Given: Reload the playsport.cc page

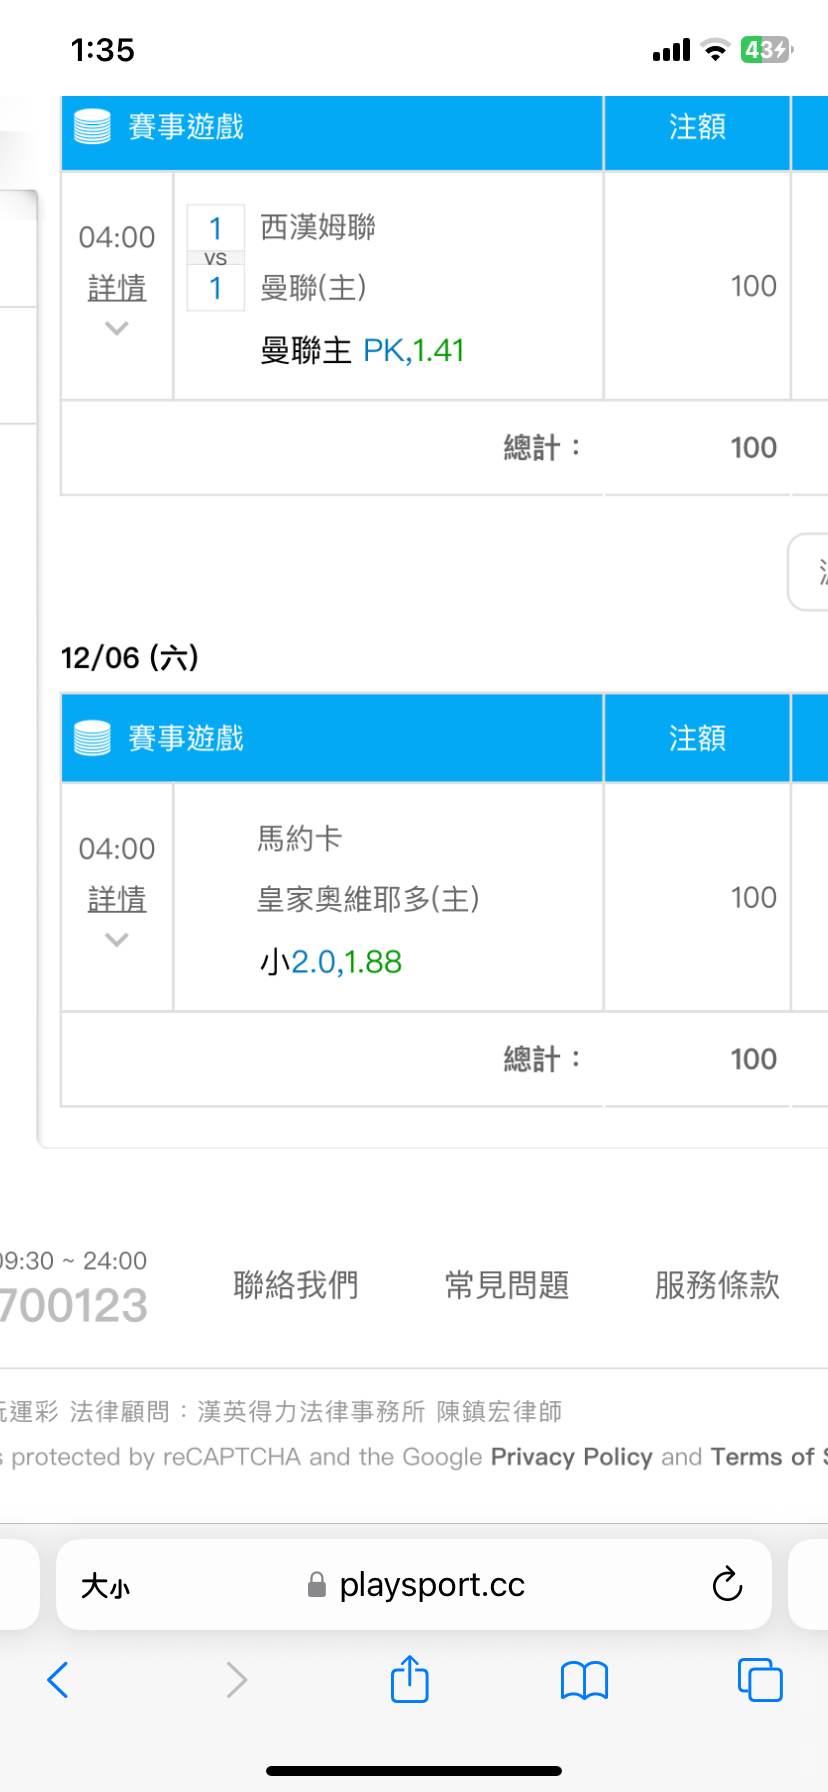Looking at the screenshot, I should tap(727, 1584).
